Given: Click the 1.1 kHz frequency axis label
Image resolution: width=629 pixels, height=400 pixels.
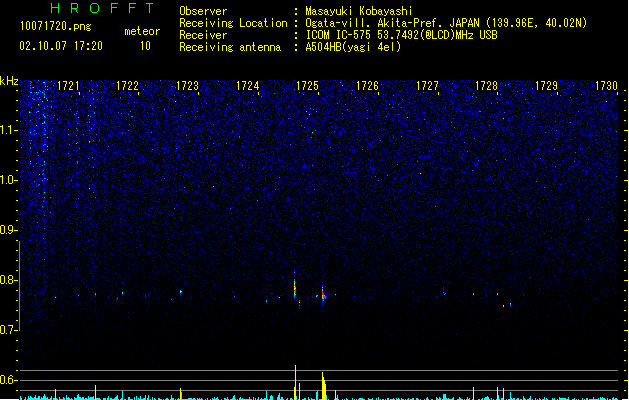Looking at the screenshot, I should tap(8, 130).
